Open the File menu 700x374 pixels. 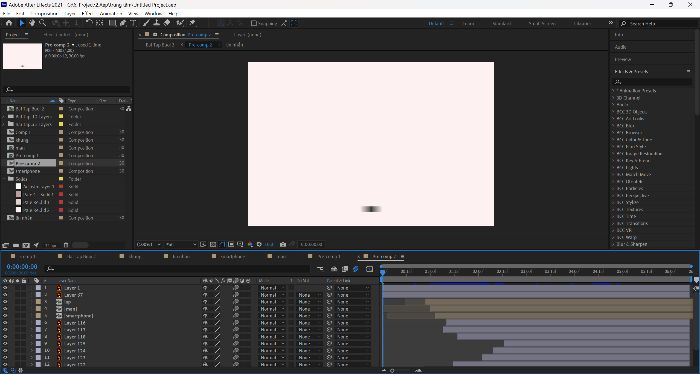pyautogui.click(x=6, y=14)
